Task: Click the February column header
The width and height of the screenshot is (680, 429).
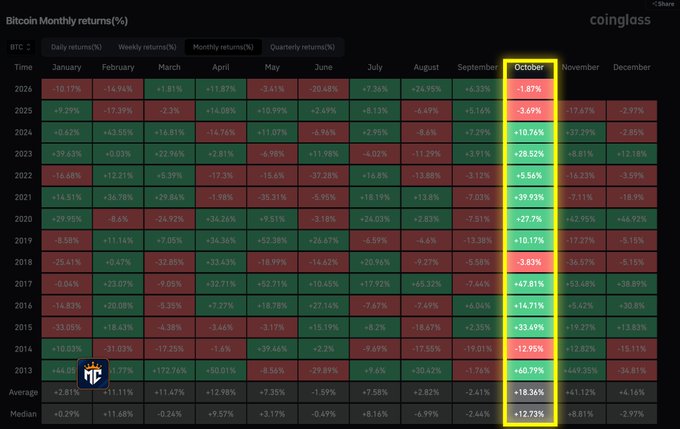Action: (x=118, y=67)
